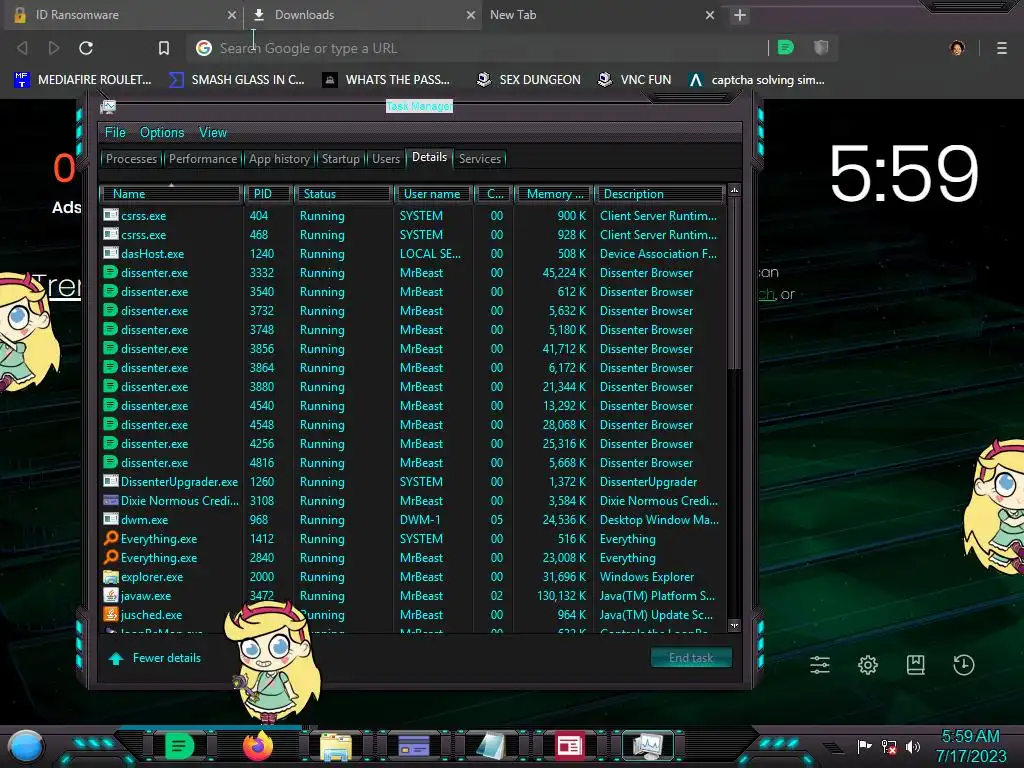The width and height of the screenshot is (1024, 768).
Task: Select dasHost.exe process row
Action: [413, 253]
